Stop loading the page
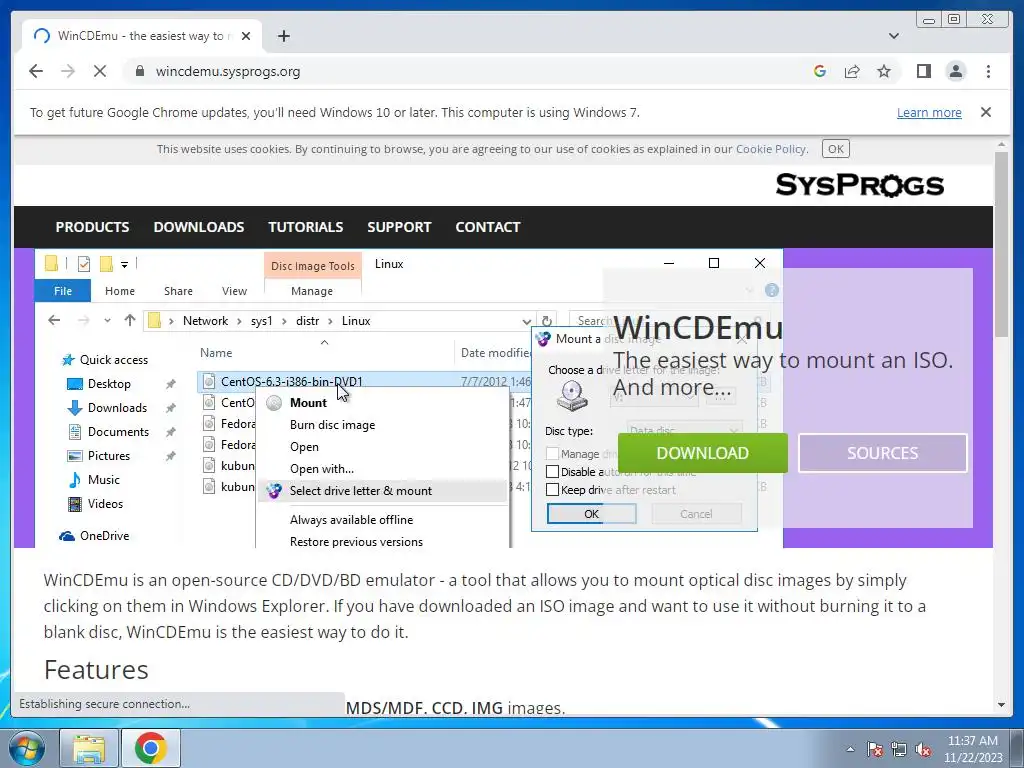This screenshot has width=1024, height=768. click(100, 71)
